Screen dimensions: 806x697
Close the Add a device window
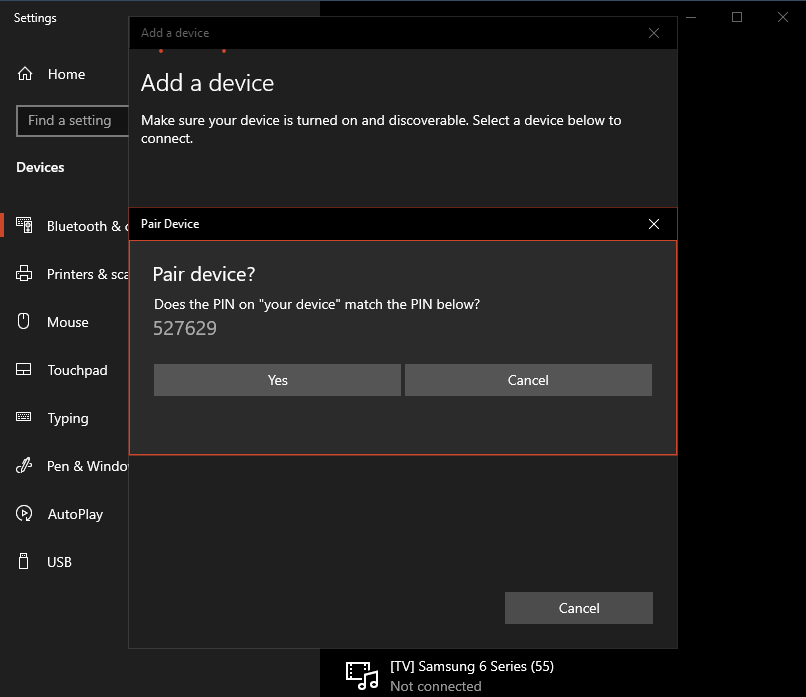pos(654,32)
